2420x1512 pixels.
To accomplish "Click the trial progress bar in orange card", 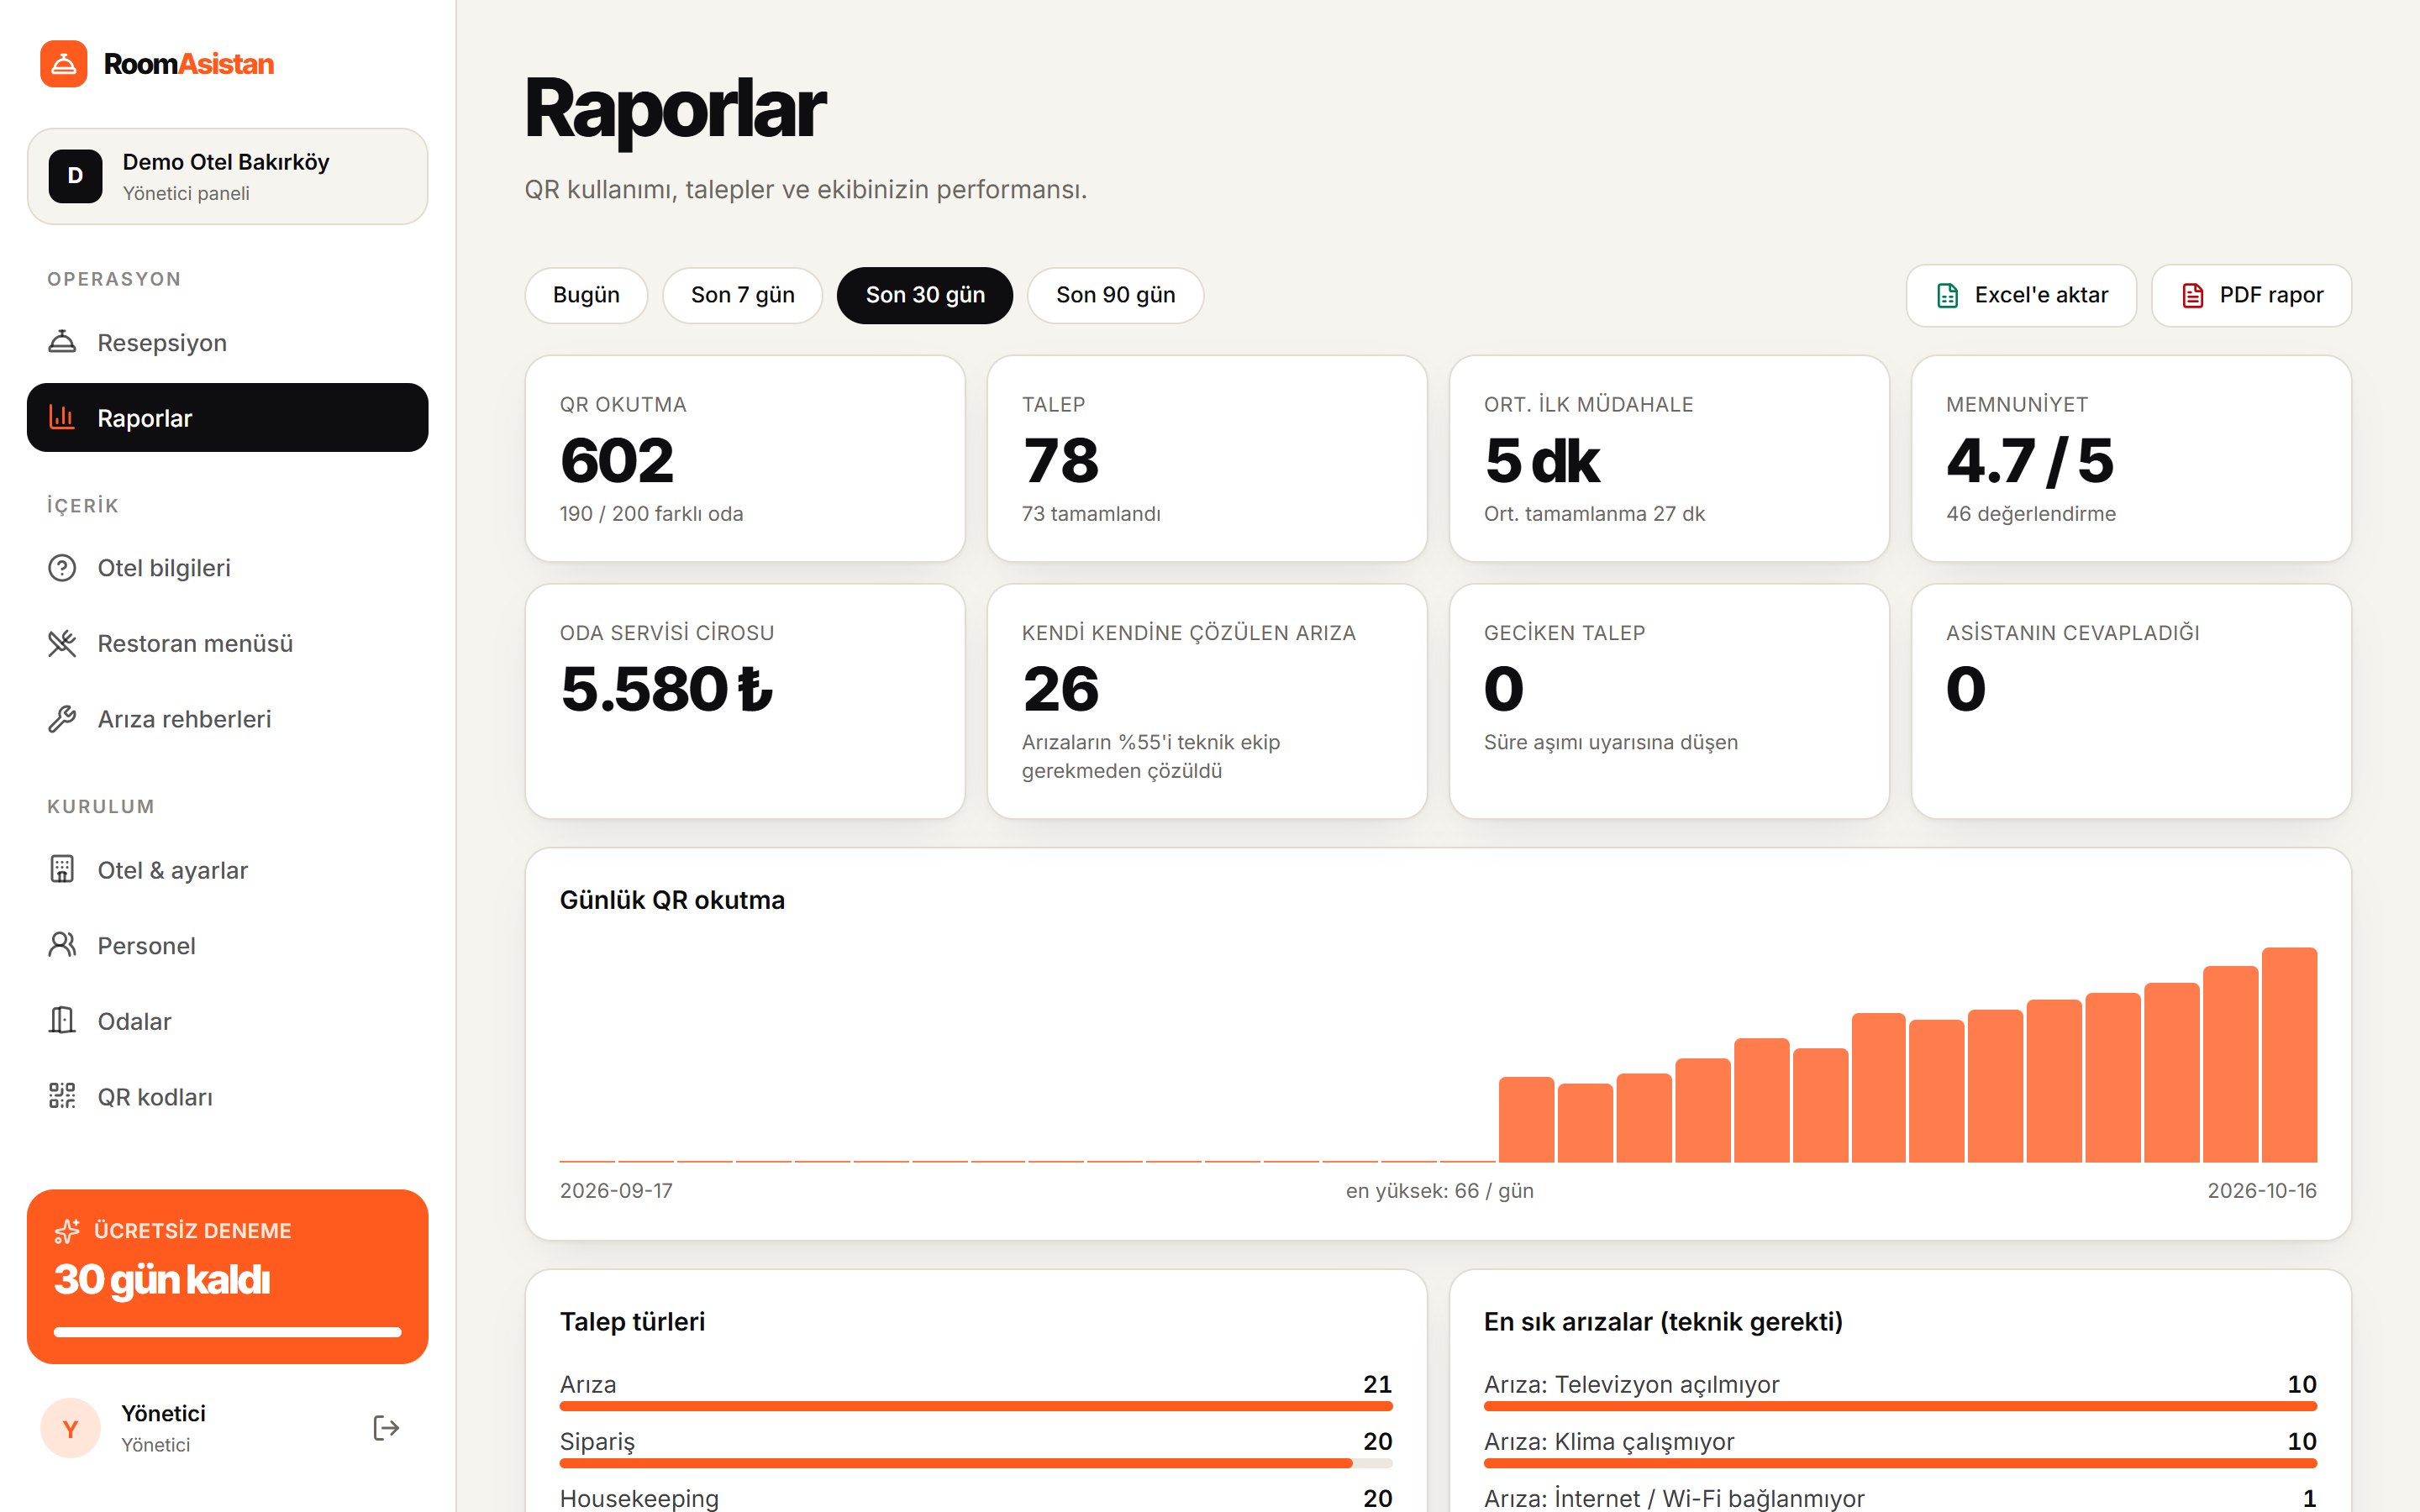I will [x=228, y=1332].
